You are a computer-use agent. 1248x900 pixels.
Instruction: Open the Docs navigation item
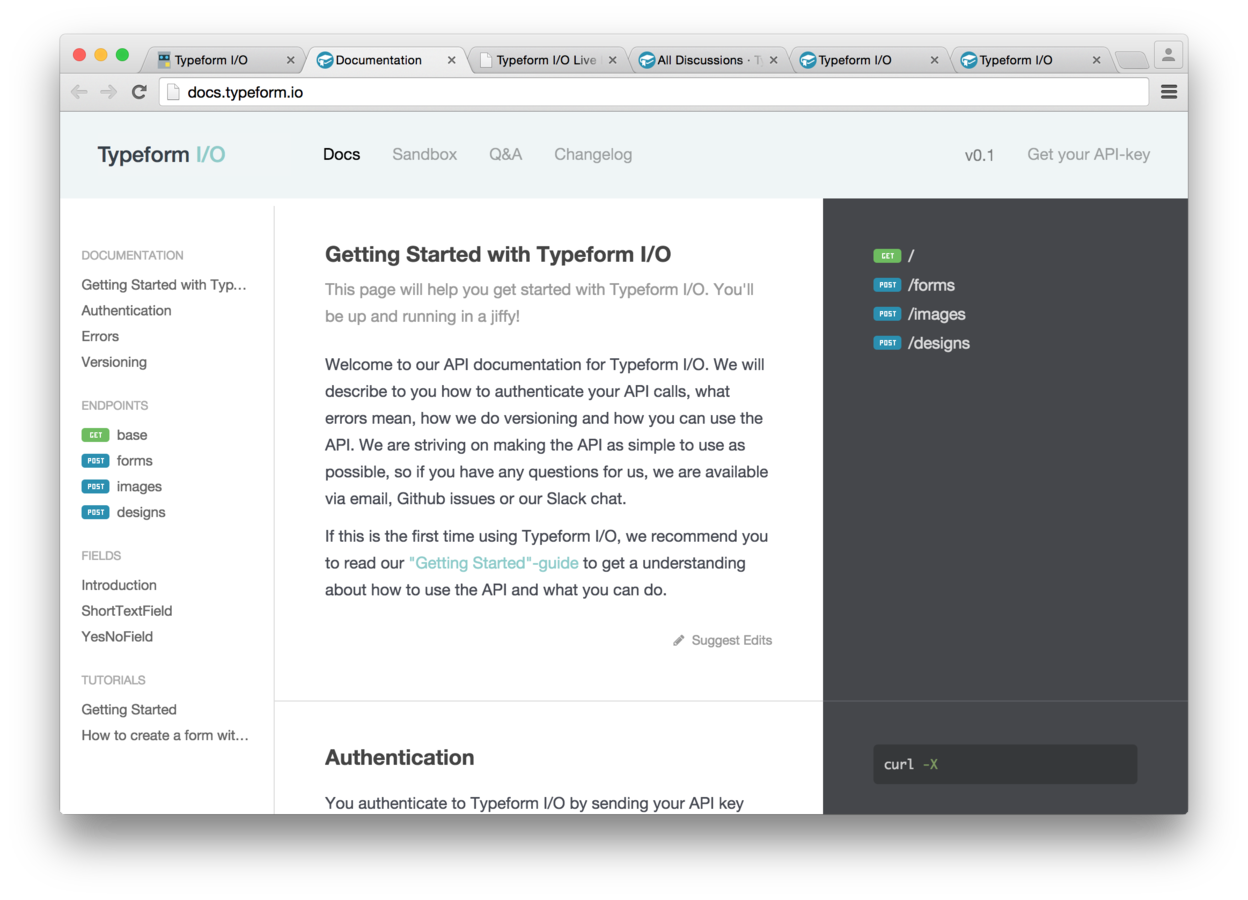point(341,155)
